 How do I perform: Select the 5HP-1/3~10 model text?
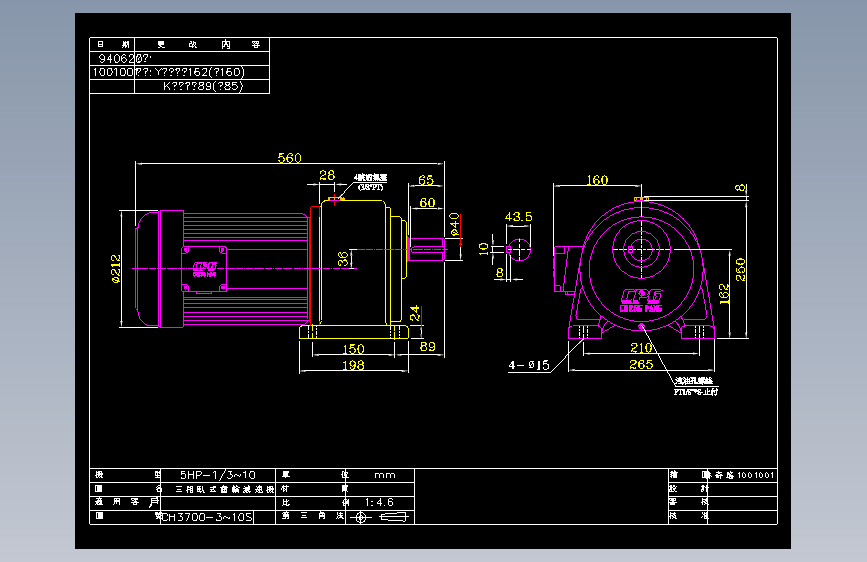click(x=218, y=475)
